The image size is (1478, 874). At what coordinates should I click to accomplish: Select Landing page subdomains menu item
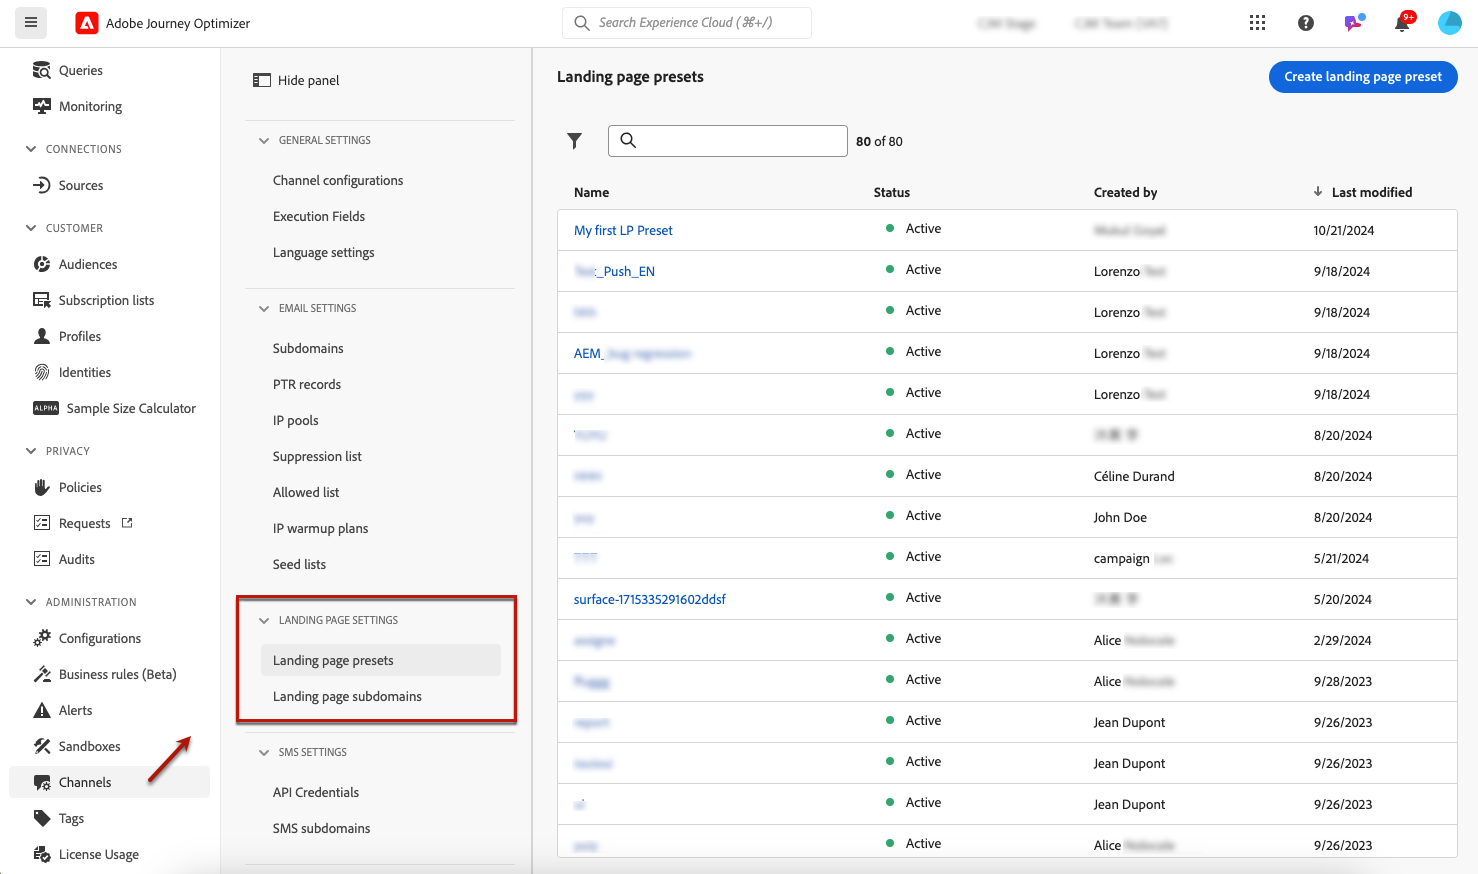[347, 696]
